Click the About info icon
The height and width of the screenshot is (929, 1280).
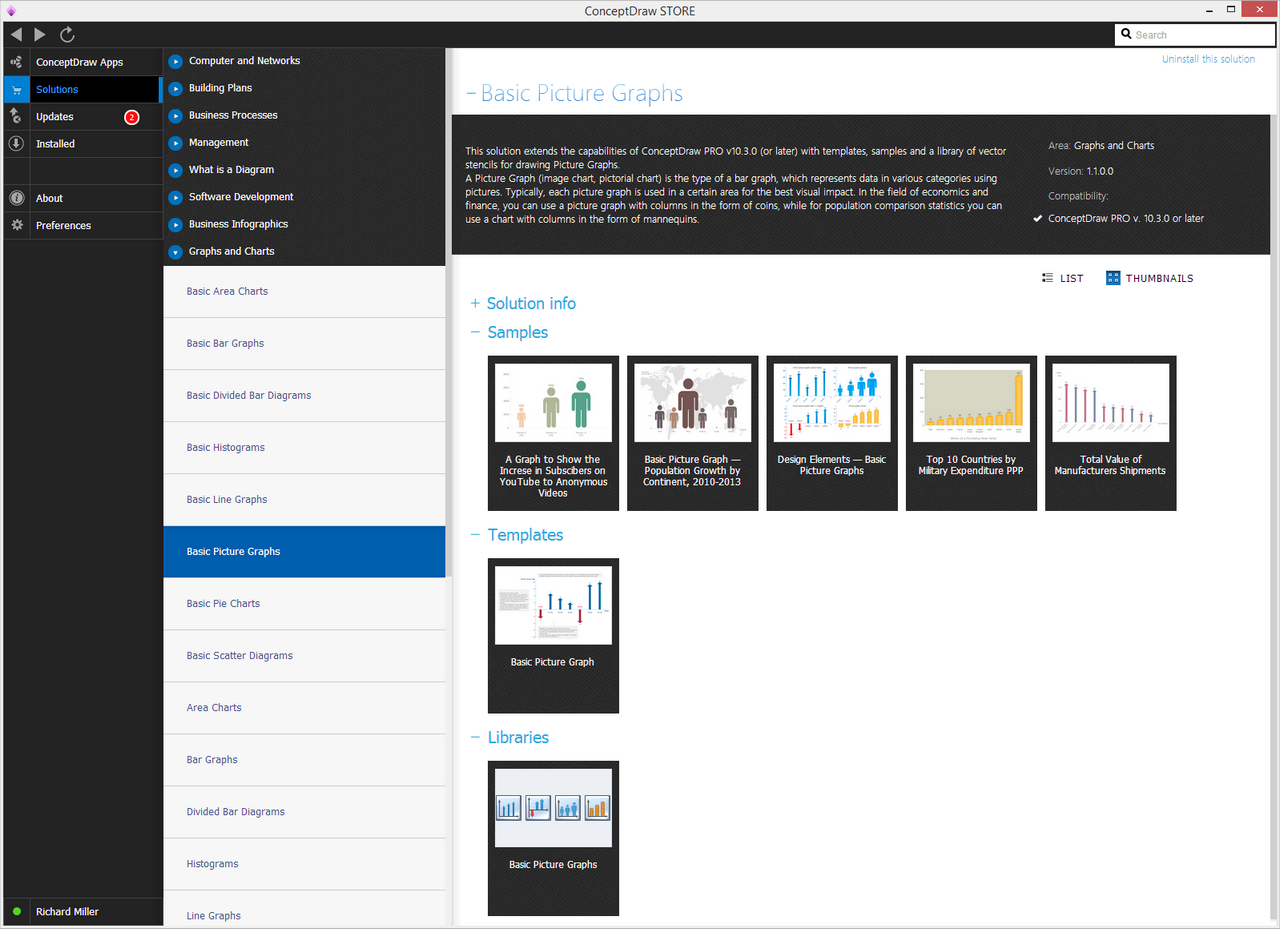point(16,198)
